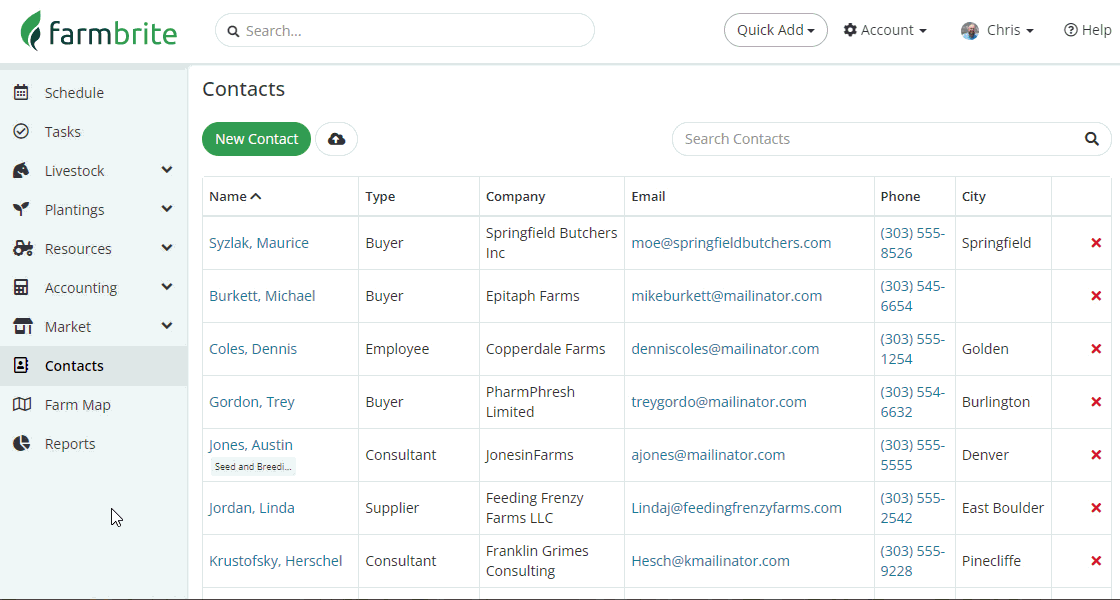1120x600 pixels.
Task: Open the Quick Add dropdown
Action: pos(775,30)
